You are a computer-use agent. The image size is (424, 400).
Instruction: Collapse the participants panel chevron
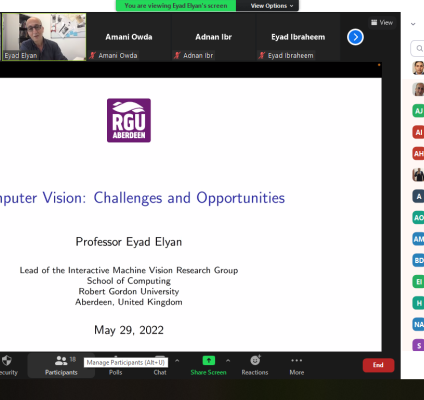(x=413, y=24)
